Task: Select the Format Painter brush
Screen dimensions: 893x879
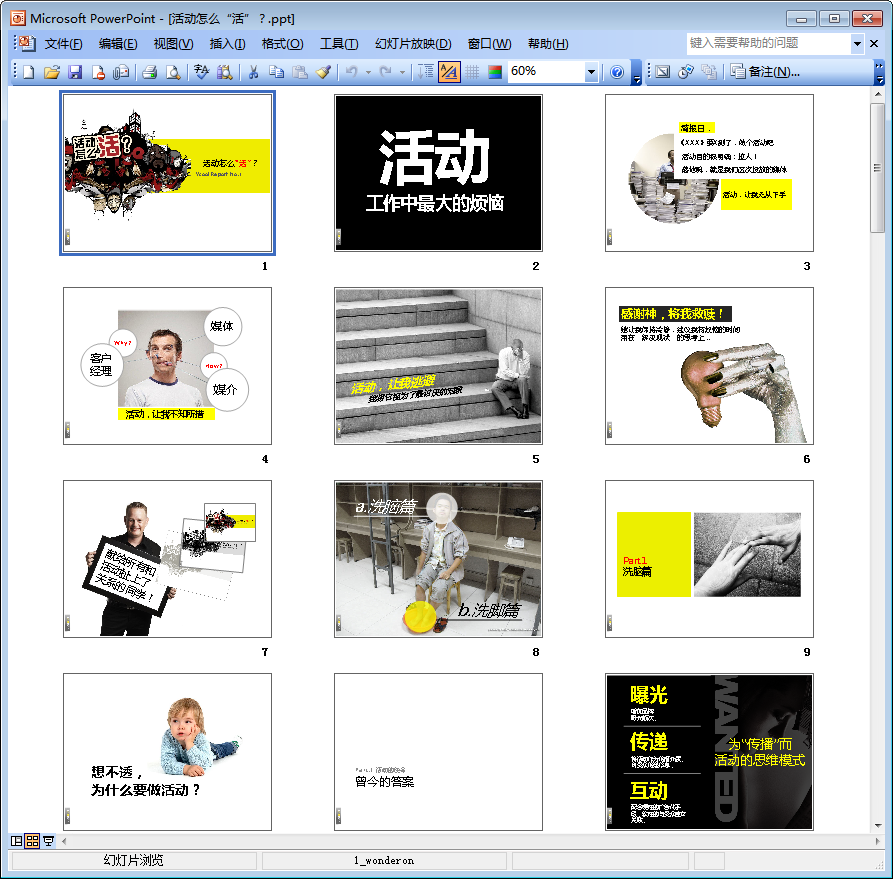Action: (323, 72)
